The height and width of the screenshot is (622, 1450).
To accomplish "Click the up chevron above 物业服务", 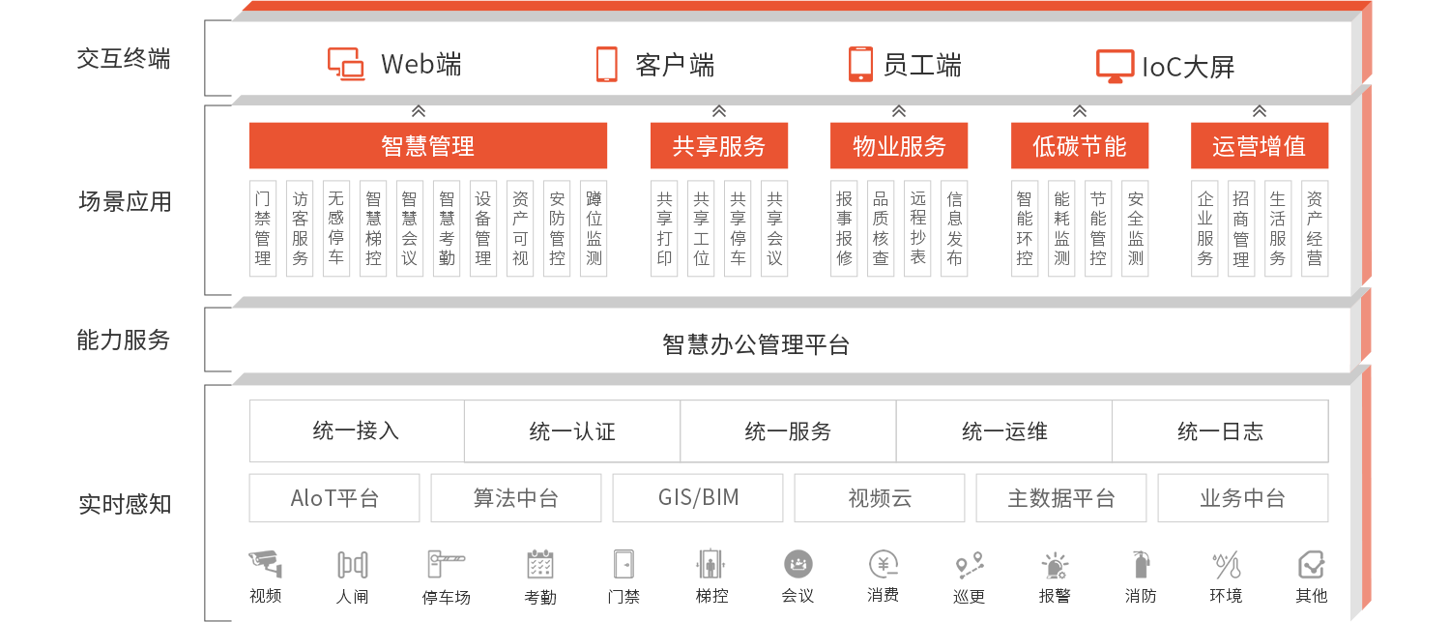I will pos(899,111).
